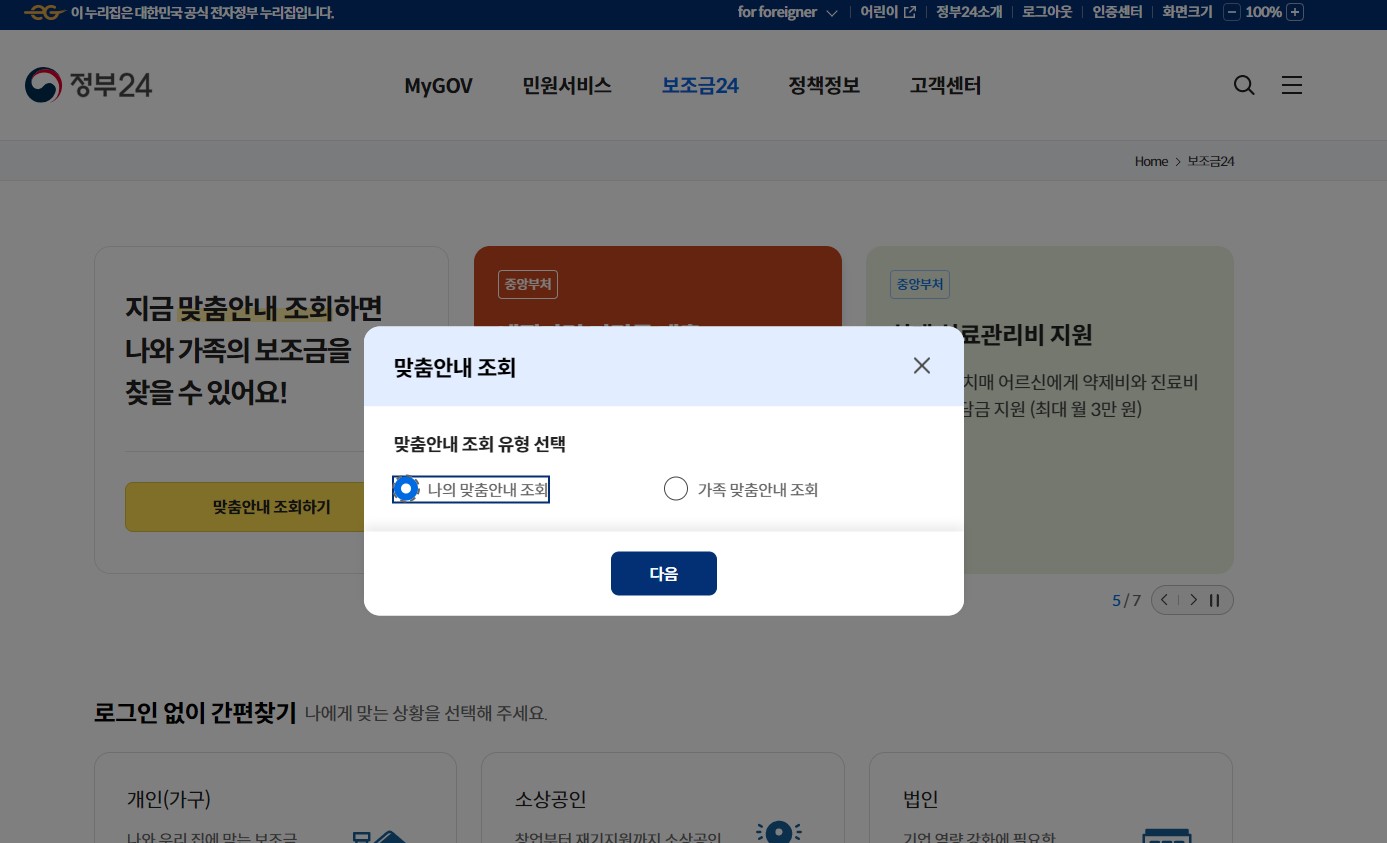Screen dimensions: 1387x843
Task: Click the 정부24 logo
Action: click(88, 85)
